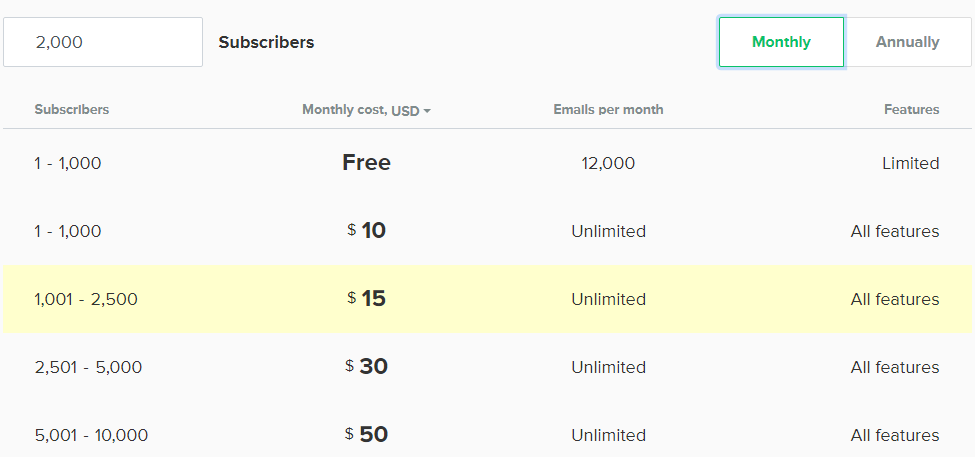Screen dimensions: 975x457
Task: Click the 12,000 emails per month cell
Action: click(x=608, y=163)
